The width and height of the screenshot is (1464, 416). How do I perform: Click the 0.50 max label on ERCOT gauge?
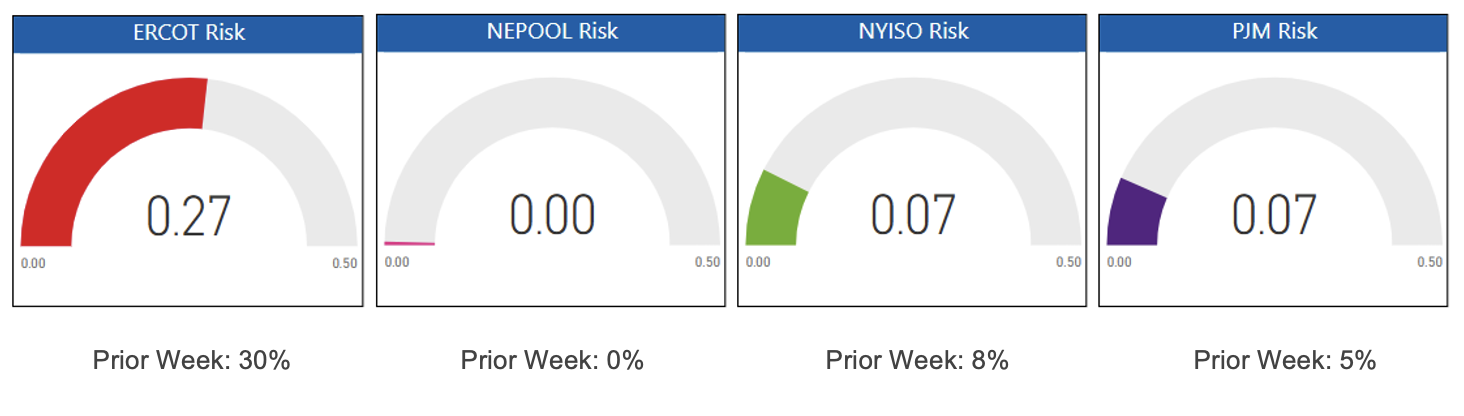(x=344, y=263)
